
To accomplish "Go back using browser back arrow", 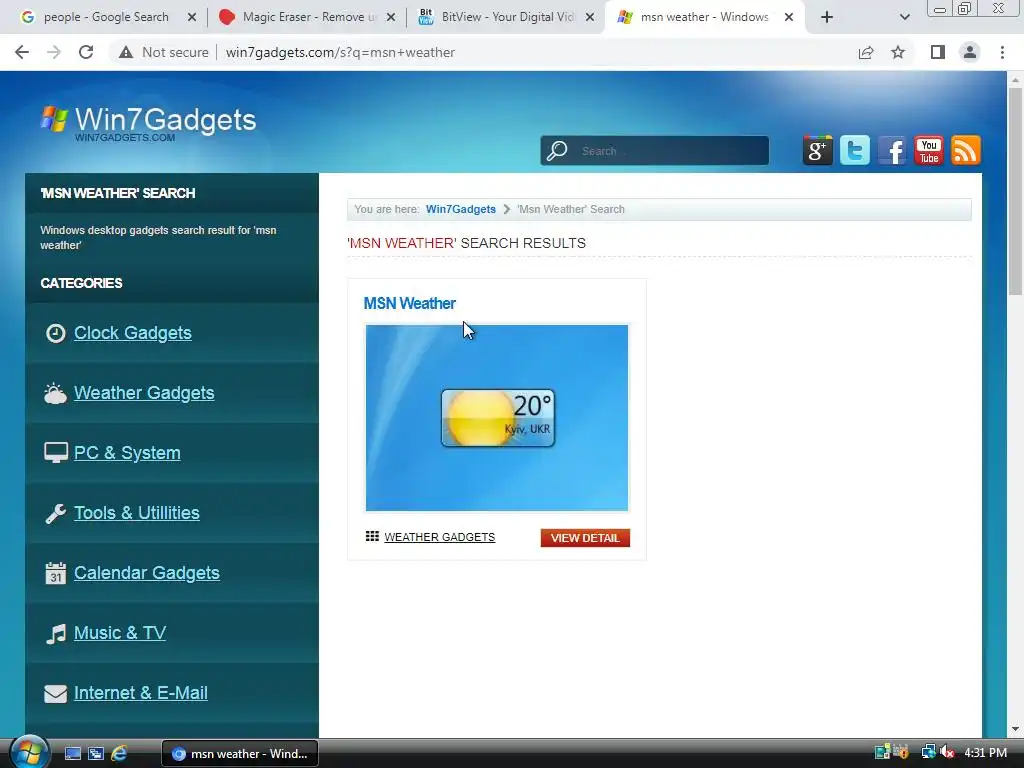I will [22, 52].
